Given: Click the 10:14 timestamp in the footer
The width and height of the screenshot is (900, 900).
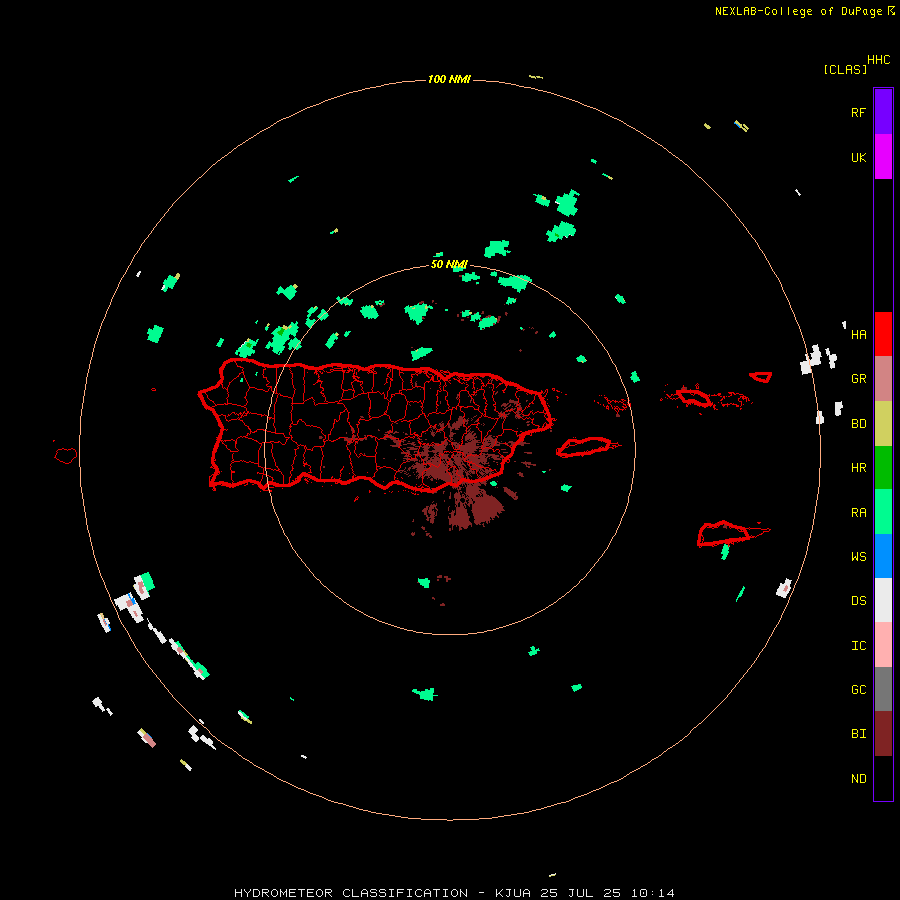Looking at the screenshot, I should click(x=653, y=893).
